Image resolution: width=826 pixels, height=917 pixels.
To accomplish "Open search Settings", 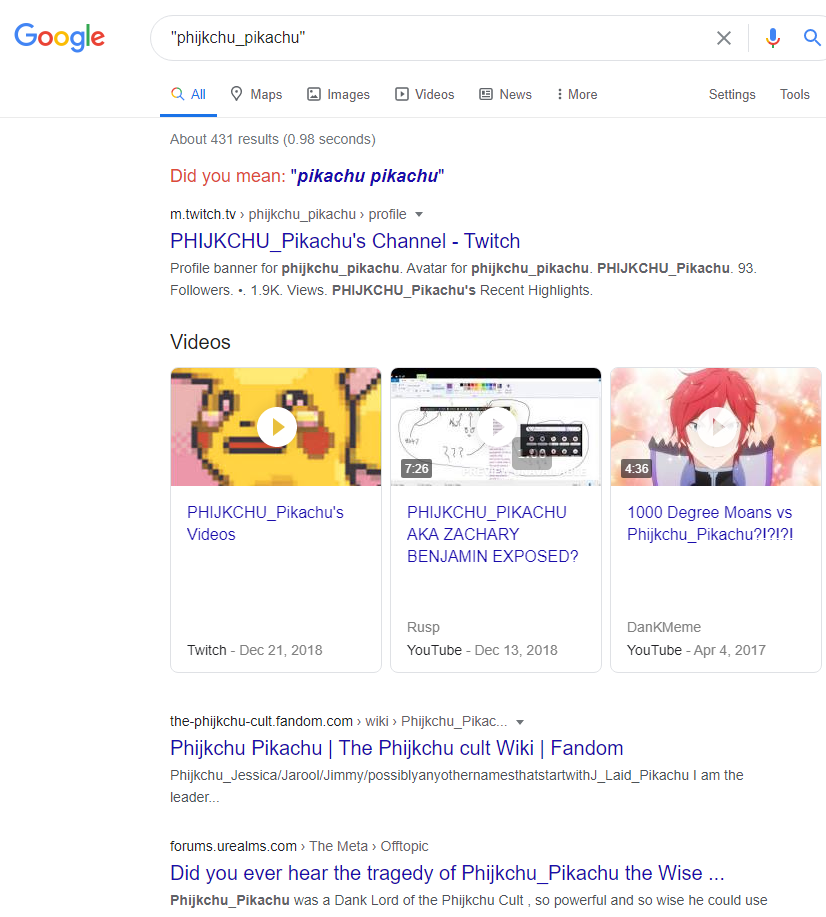I will click(732, 94).
